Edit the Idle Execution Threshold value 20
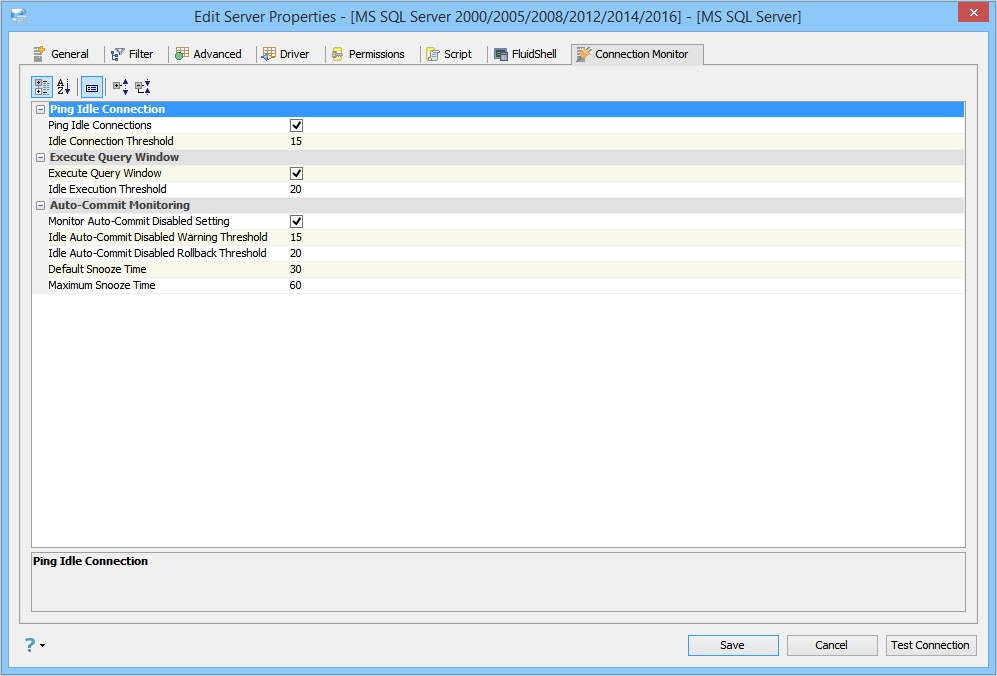Viewport: 997px width, 676px height. [x=626, y=189]
